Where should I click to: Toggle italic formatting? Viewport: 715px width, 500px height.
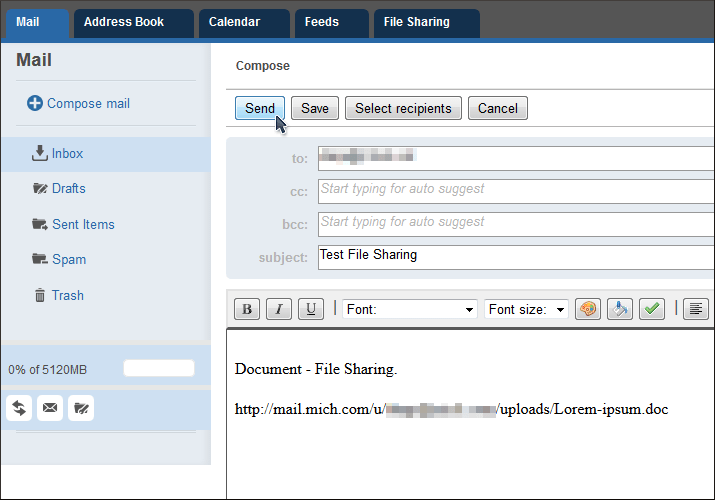[279, 309]
